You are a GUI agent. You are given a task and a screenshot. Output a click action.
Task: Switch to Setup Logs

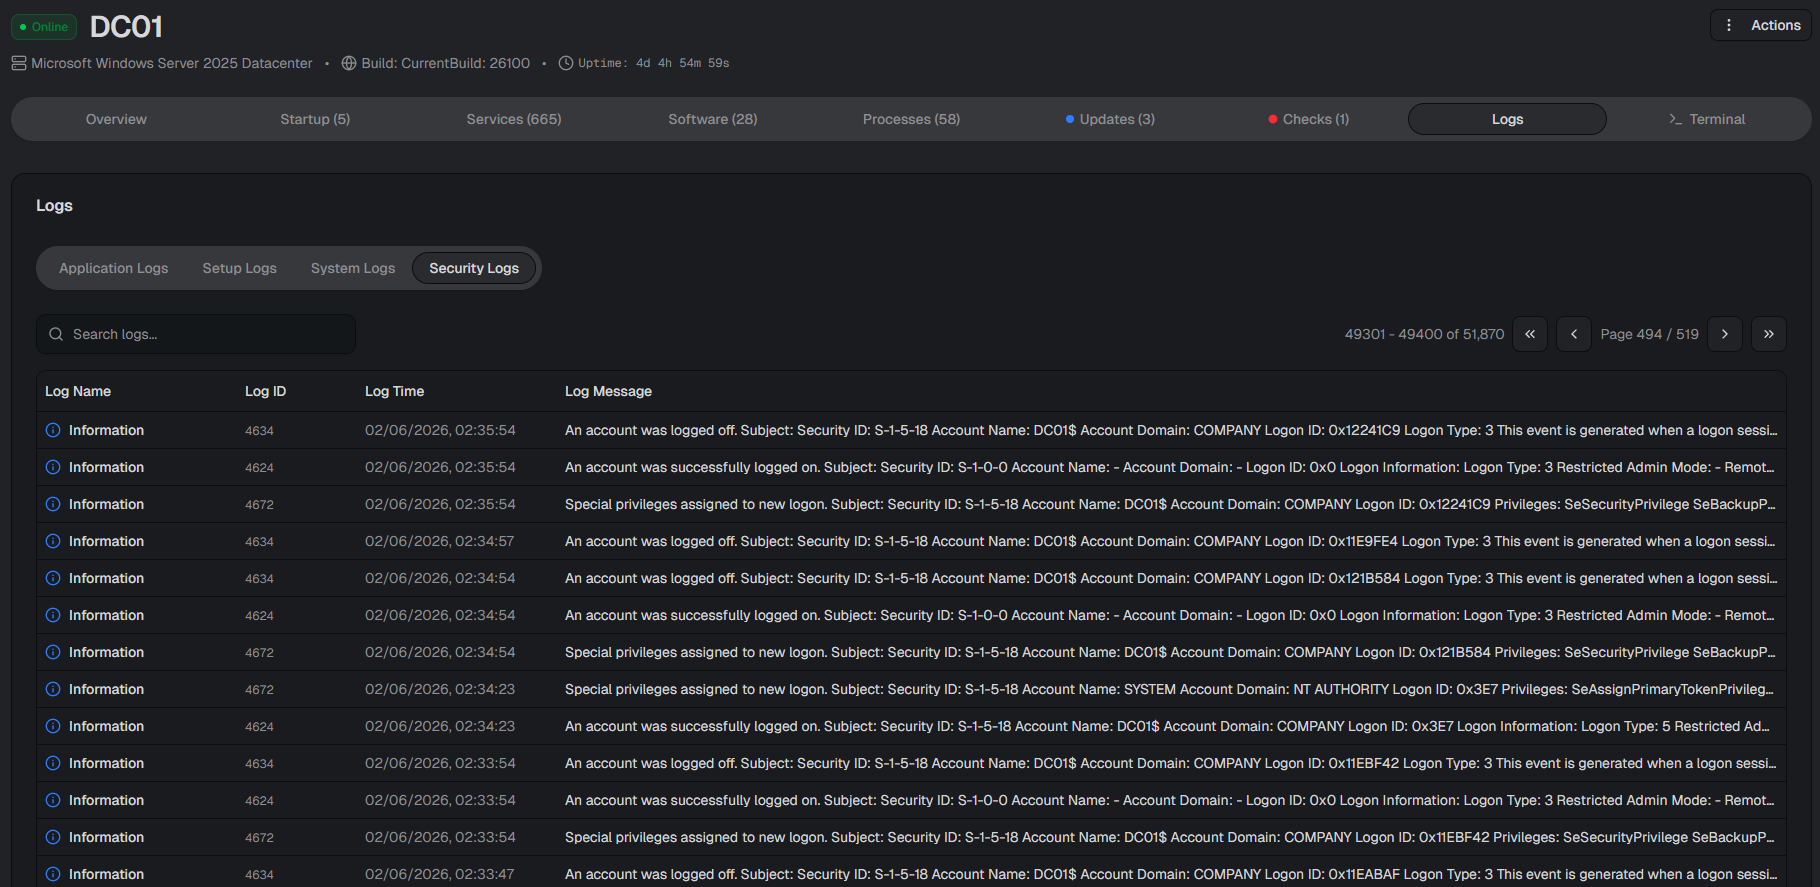239,268
